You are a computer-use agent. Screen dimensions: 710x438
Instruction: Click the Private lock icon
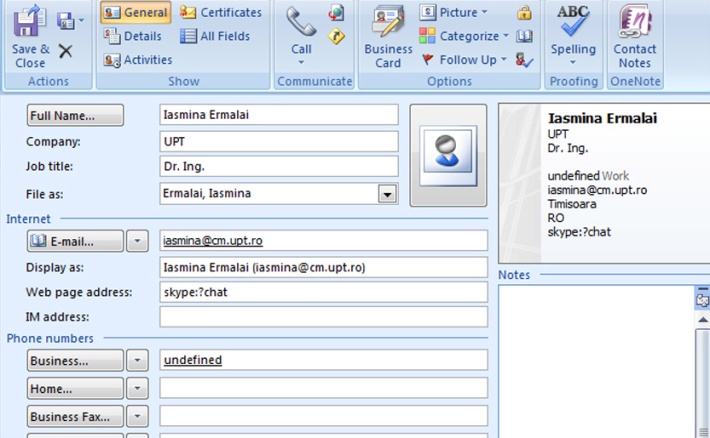524,13
